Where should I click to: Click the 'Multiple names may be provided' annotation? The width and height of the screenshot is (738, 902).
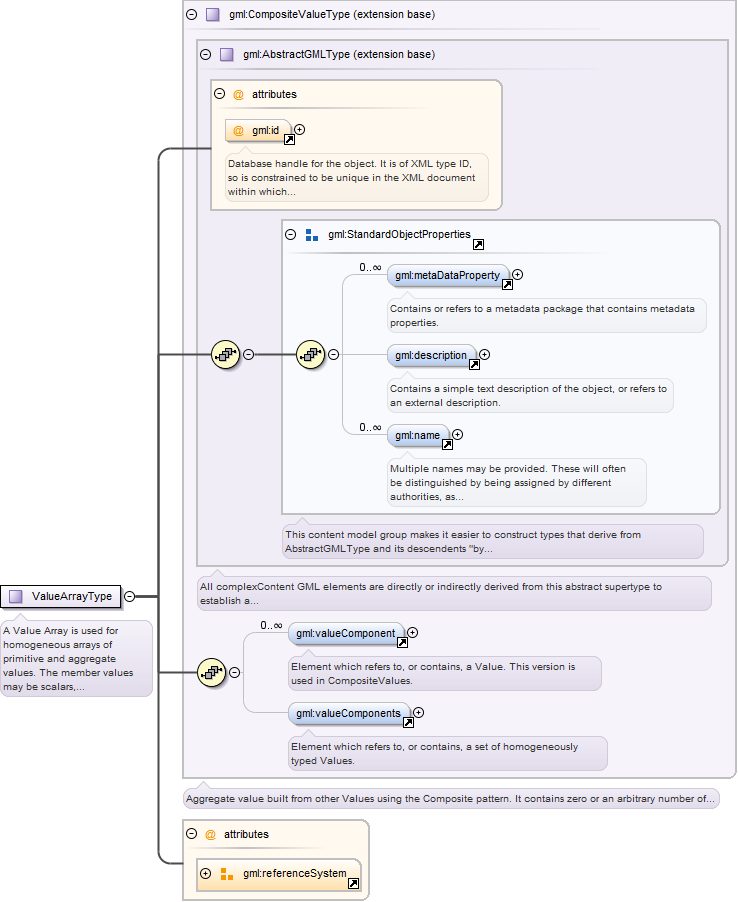point(517,483)
